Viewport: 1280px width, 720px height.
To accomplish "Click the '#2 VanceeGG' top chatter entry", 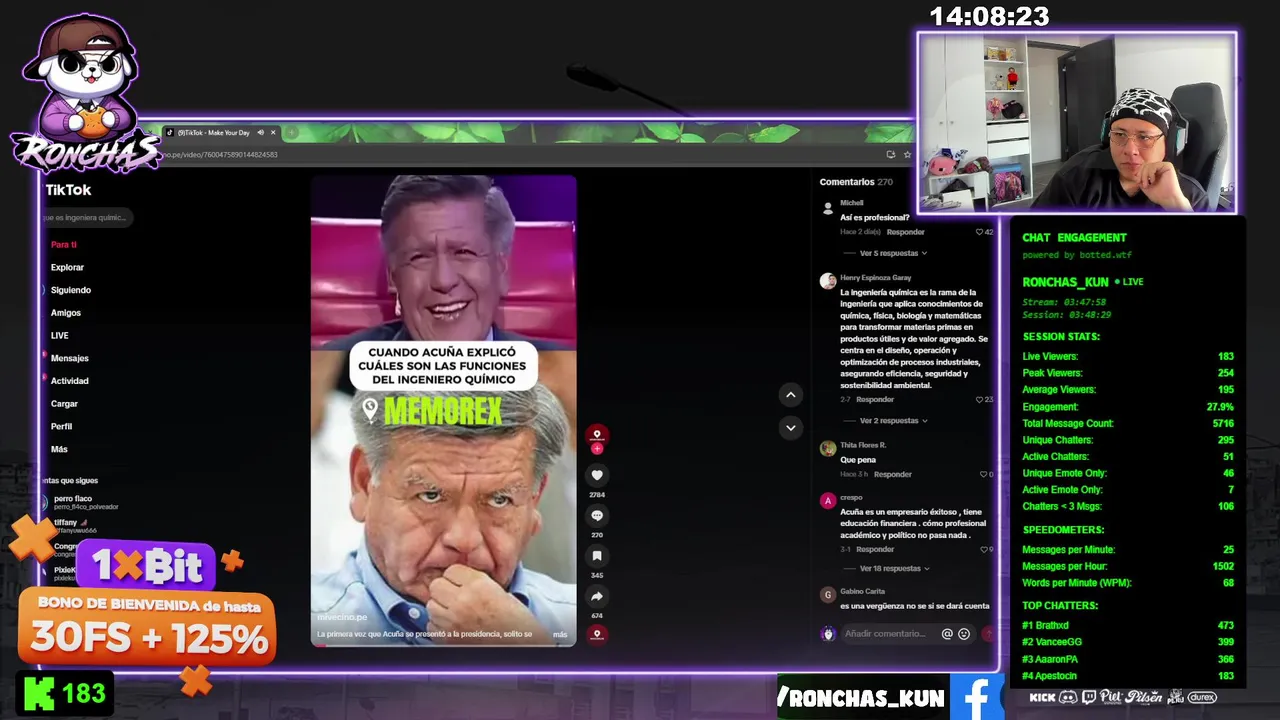I will pyautogui.click(x=1128, y=642).
